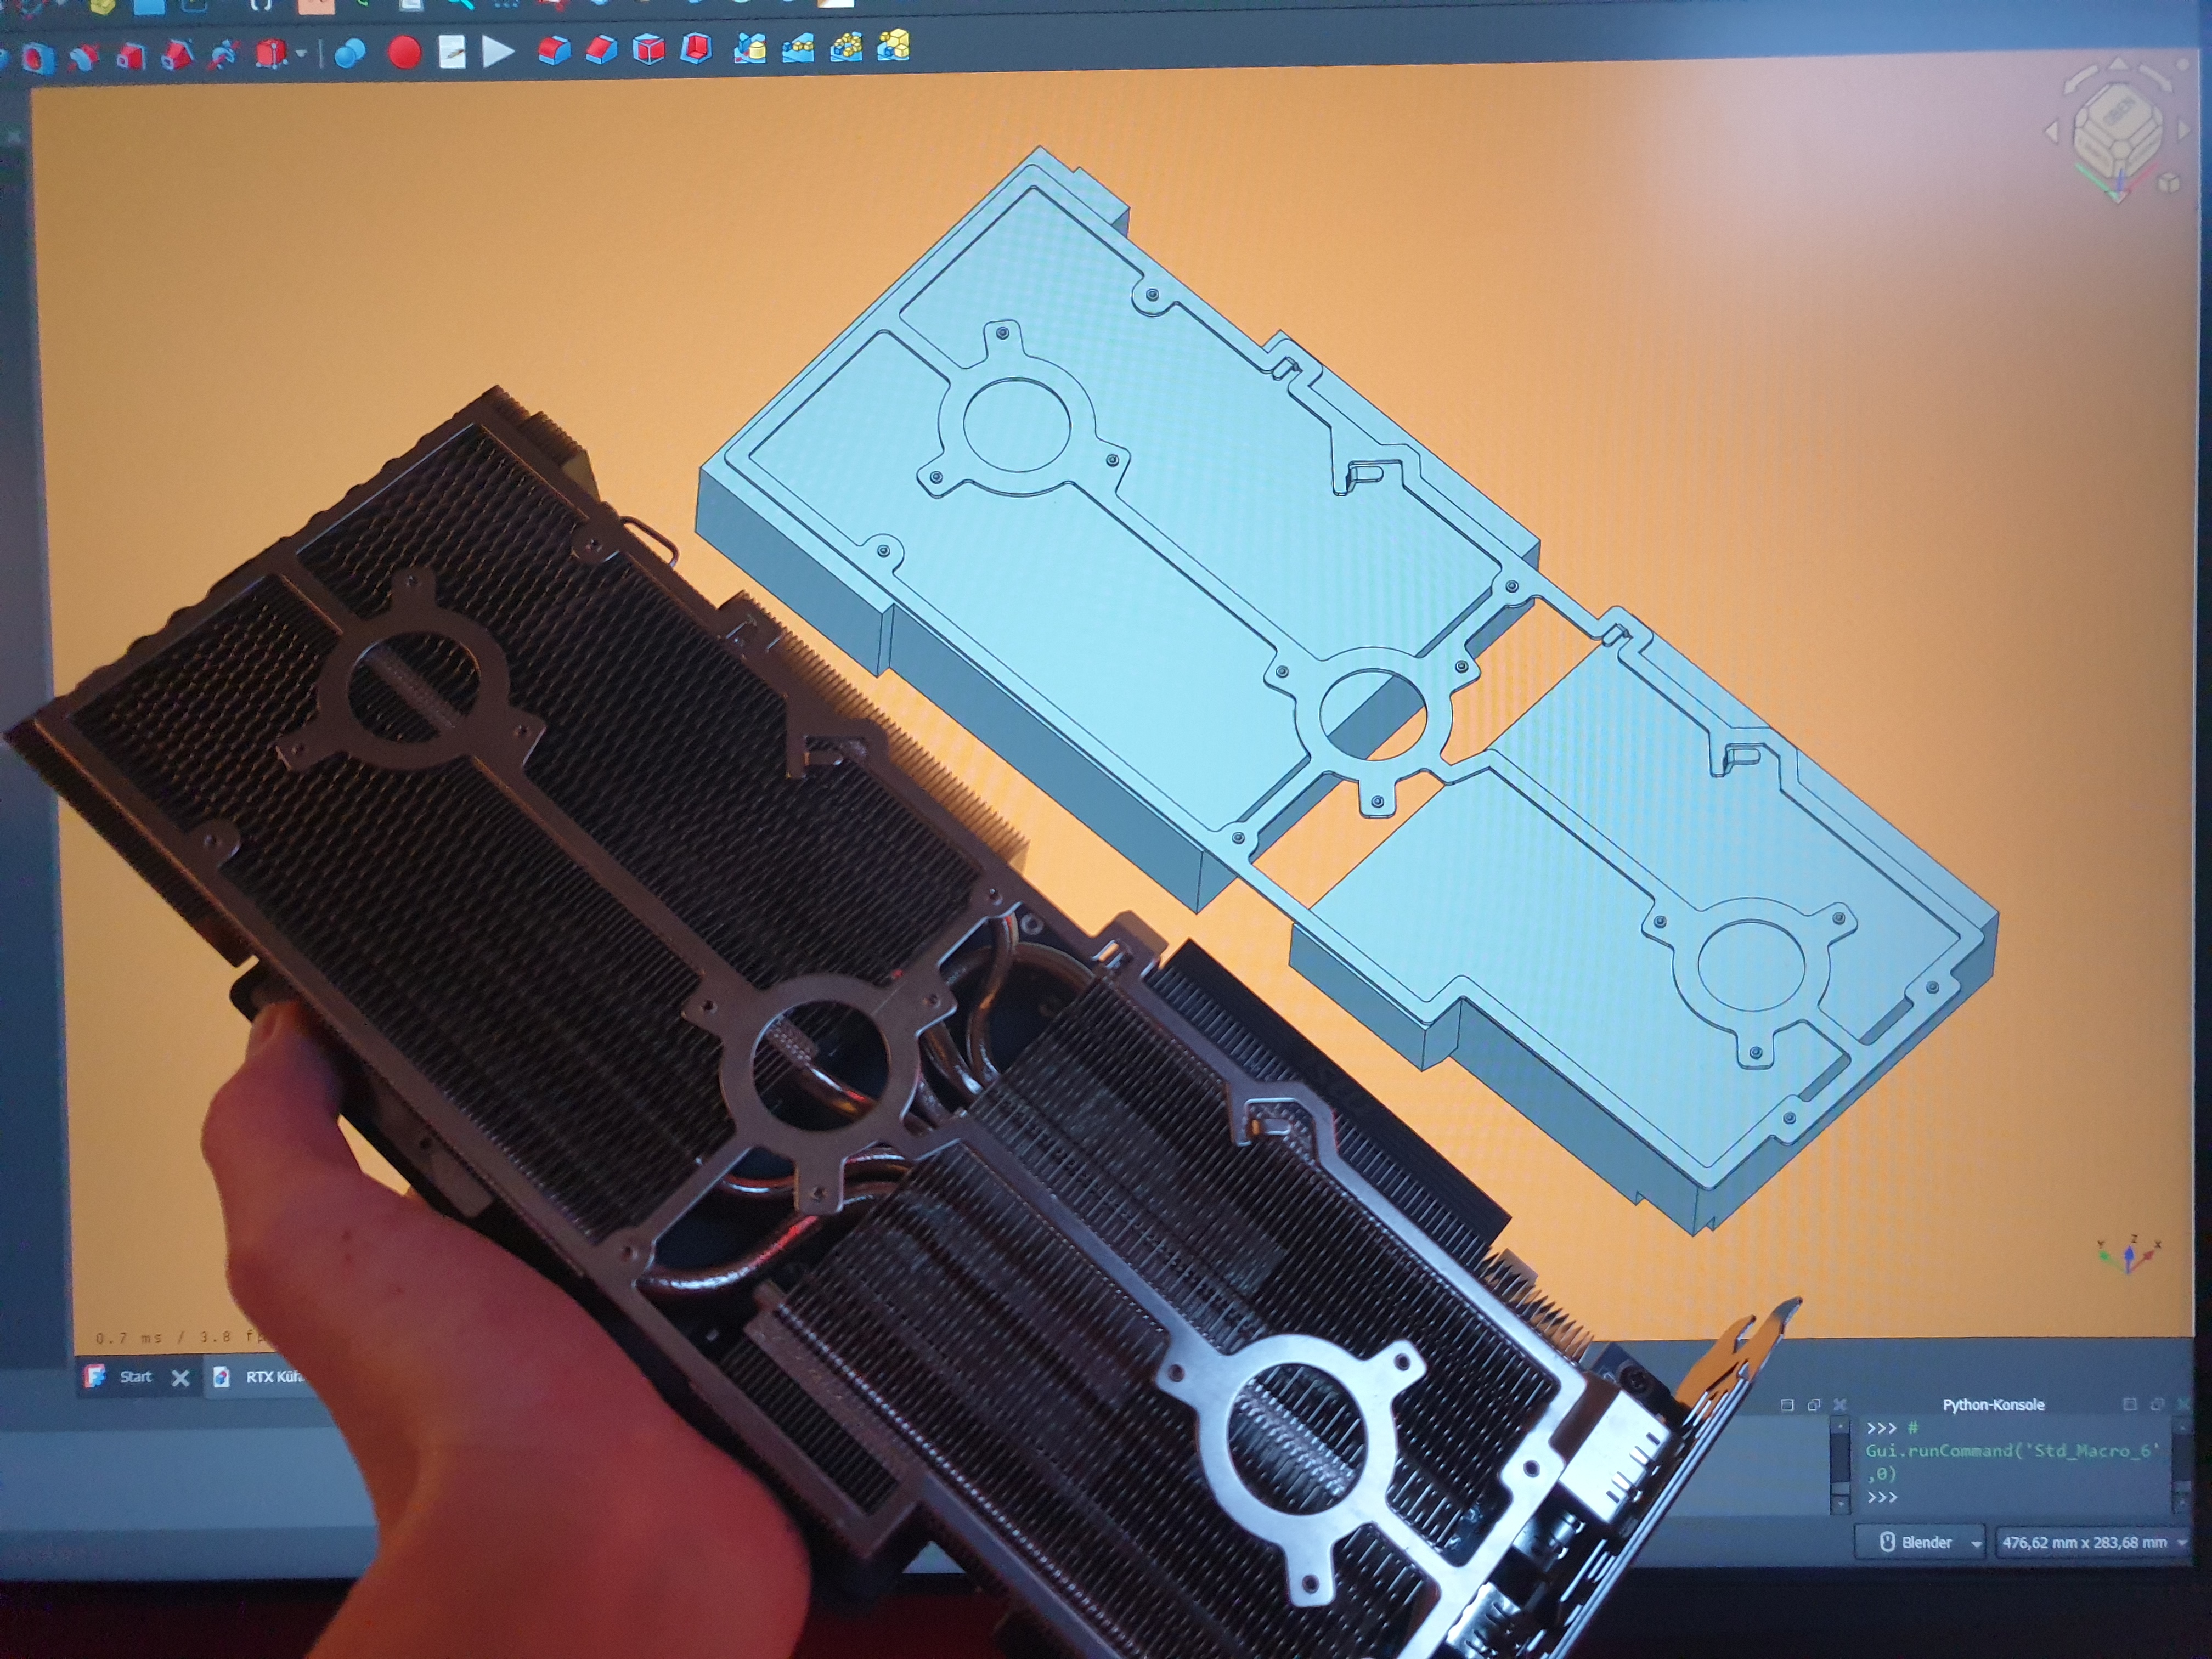Apply the Fillet tool
The width and height of the screenshot is (2212, 1659).
tap(554, 50)
